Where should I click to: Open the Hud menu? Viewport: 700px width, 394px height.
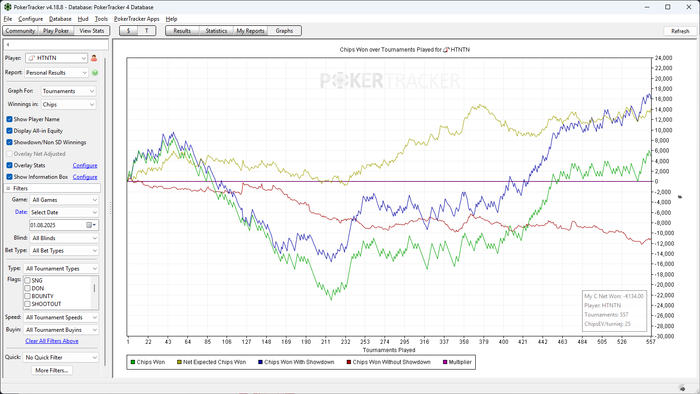point(83,19)
